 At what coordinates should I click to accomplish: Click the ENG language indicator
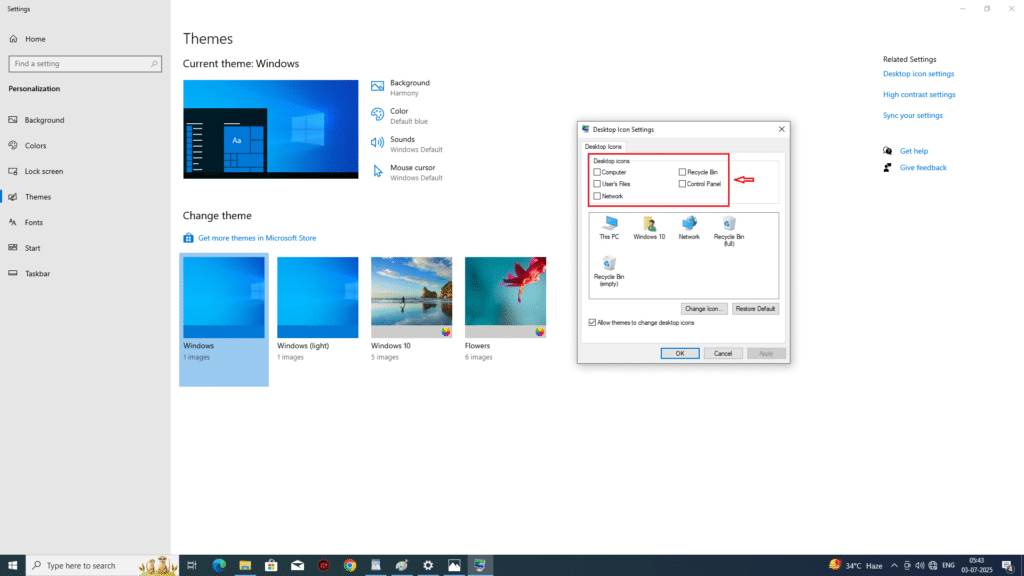(x=949, y=566)
